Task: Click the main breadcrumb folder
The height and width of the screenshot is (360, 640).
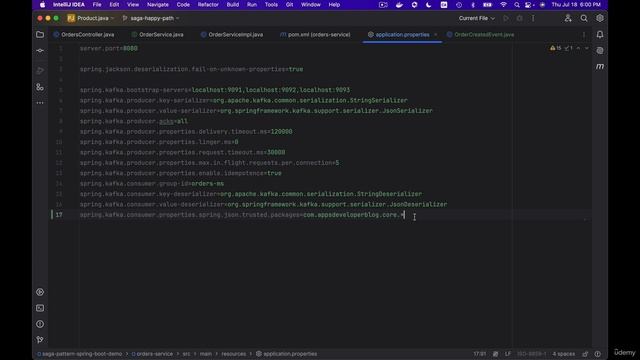Action: [x=206, y=354]
